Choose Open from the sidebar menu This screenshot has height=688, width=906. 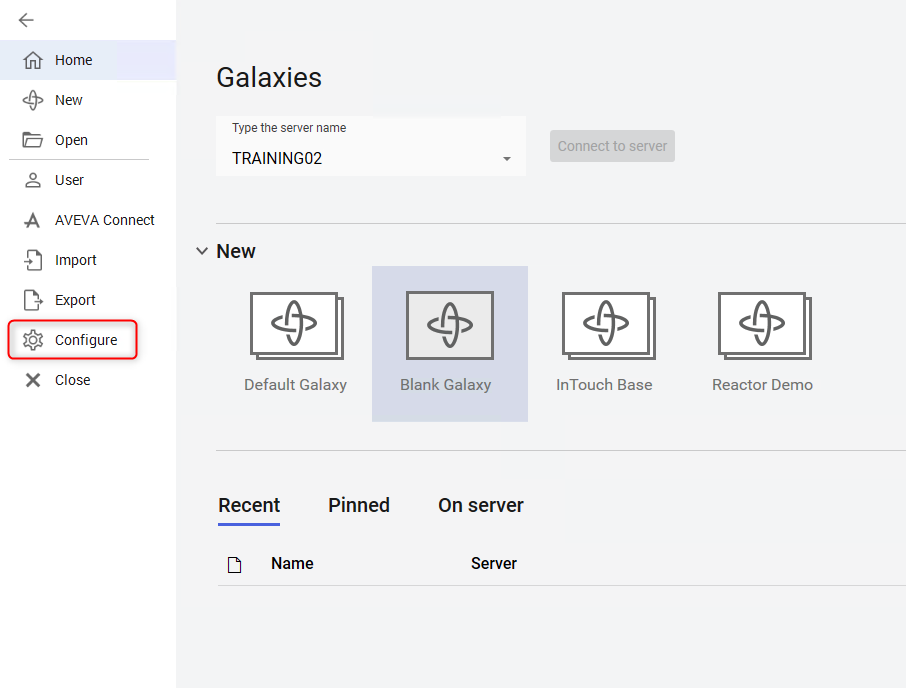click(88, 140)
